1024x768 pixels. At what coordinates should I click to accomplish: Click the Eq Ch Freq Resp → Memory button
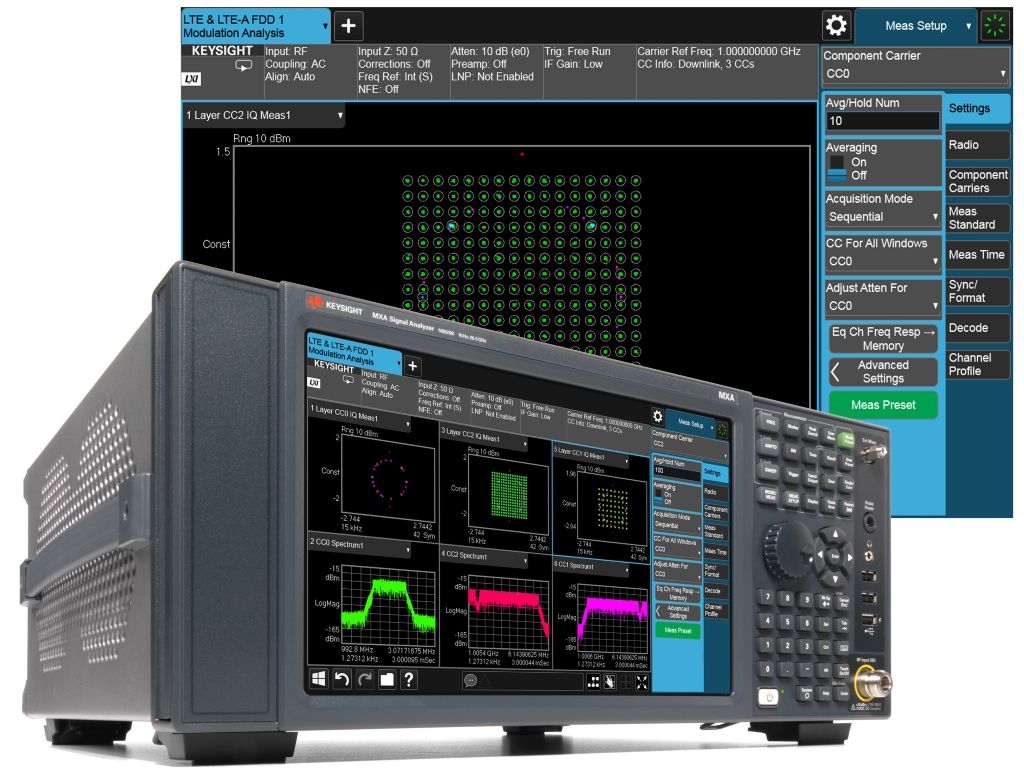click(883, 338)
